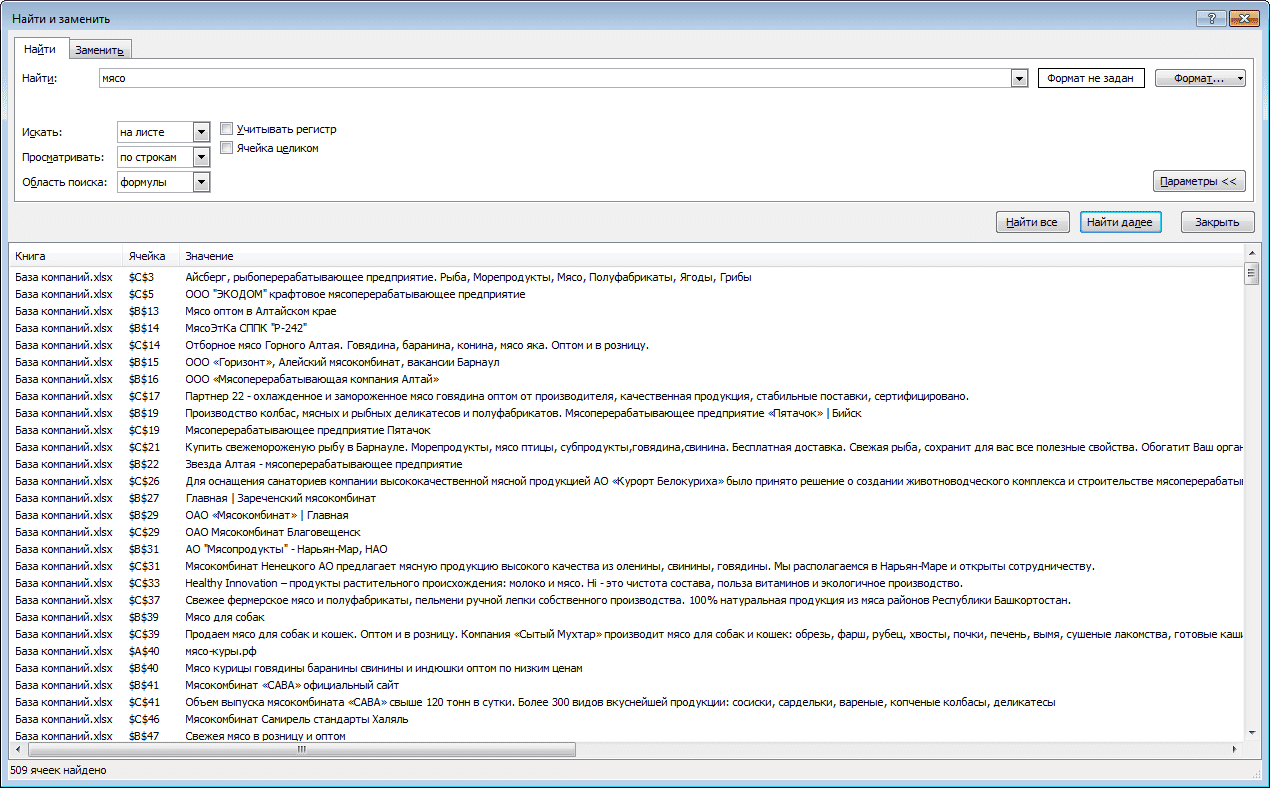Open the Искать dropdown
1270x788 pixels.
(201, 131)
